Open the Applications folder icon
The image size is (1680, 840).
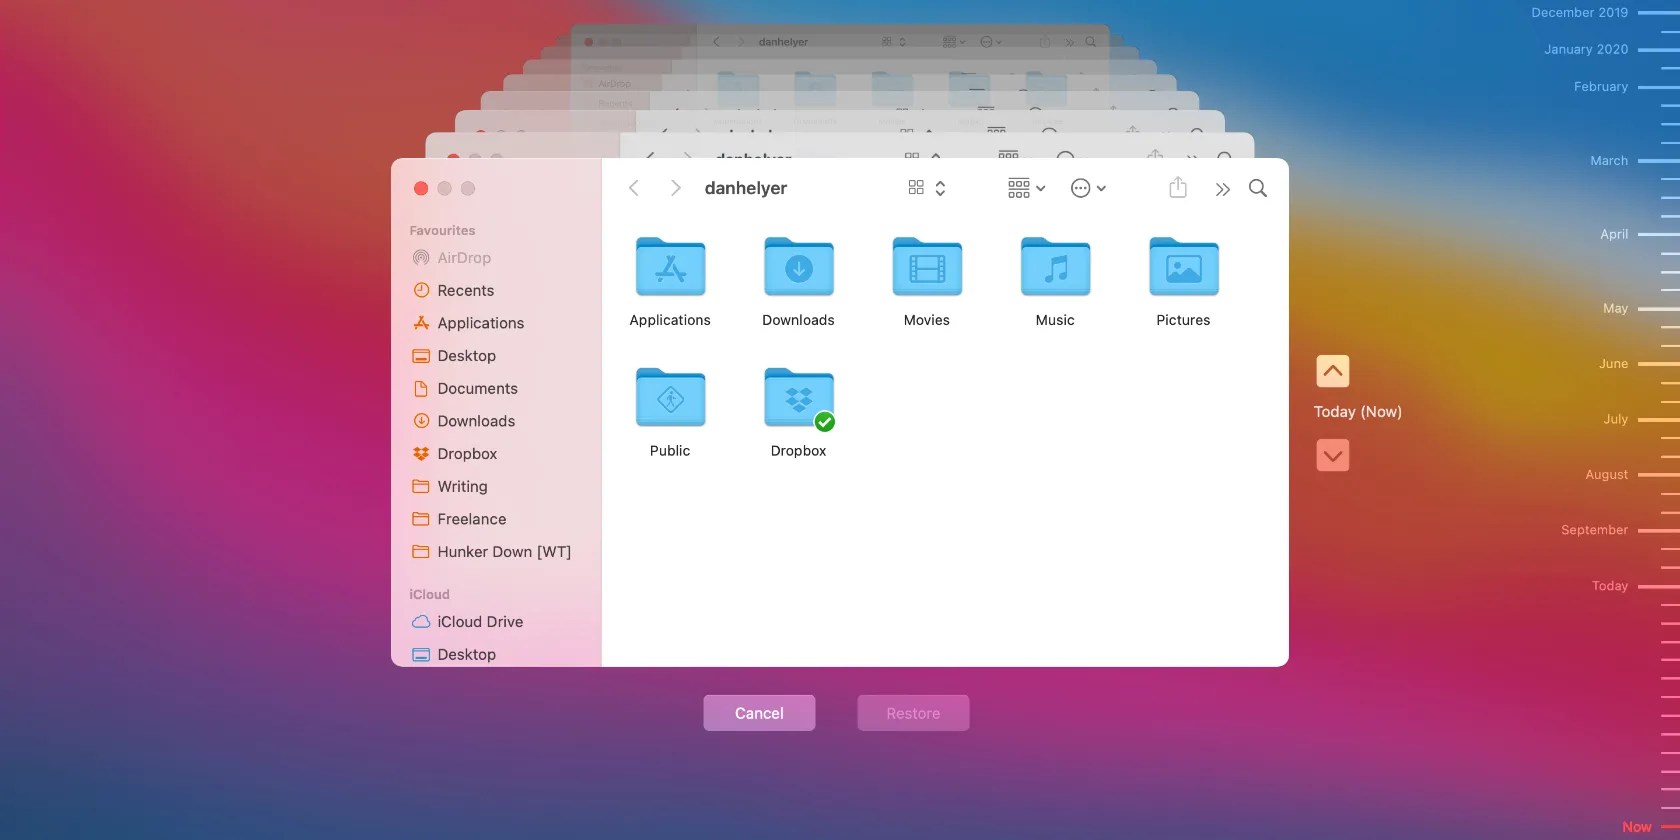coord(670,267)
